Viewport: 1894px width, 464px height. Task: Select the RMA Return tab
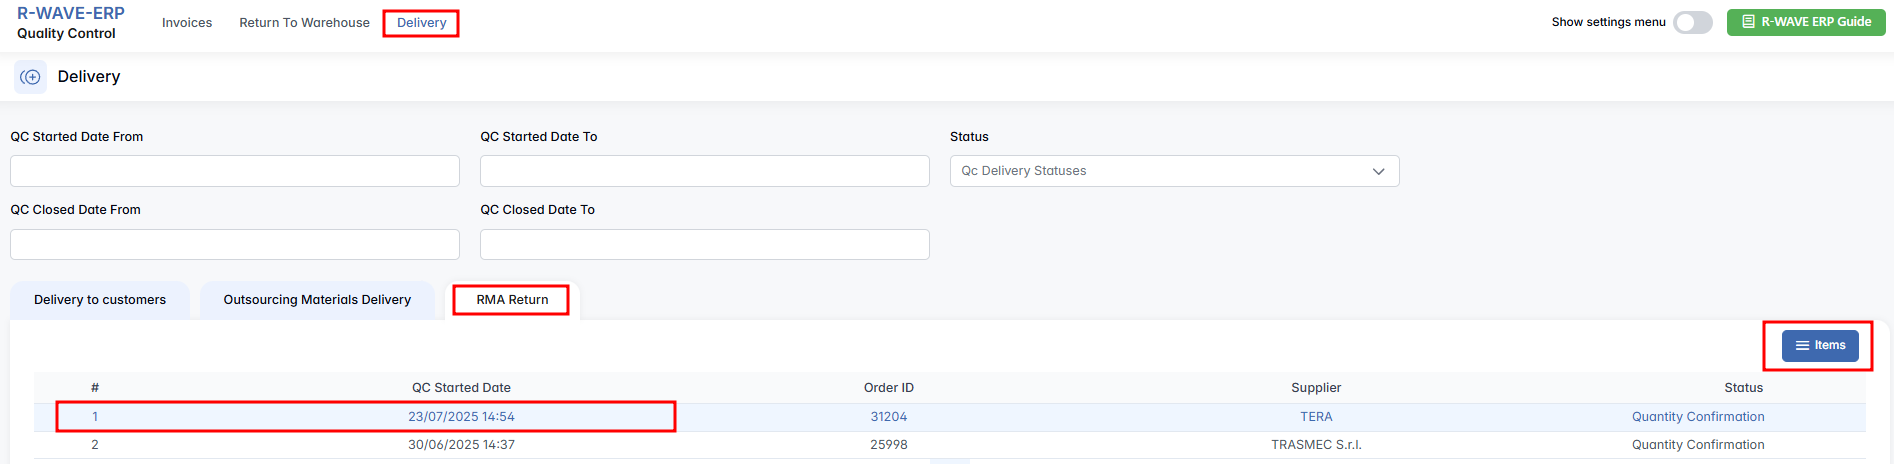(512, 300)
